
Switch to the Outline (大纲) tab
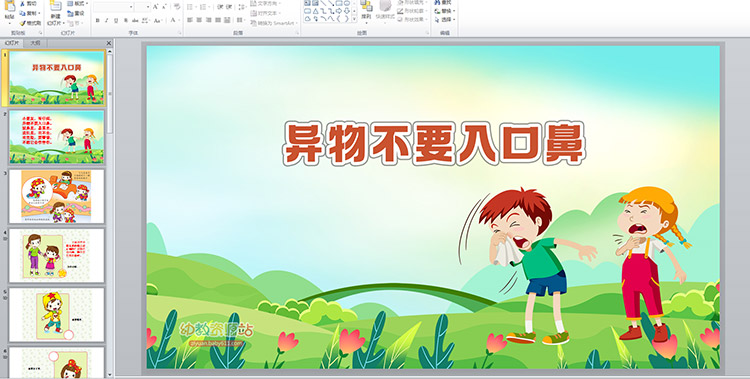pyautogui.click(x=35, y=43)
